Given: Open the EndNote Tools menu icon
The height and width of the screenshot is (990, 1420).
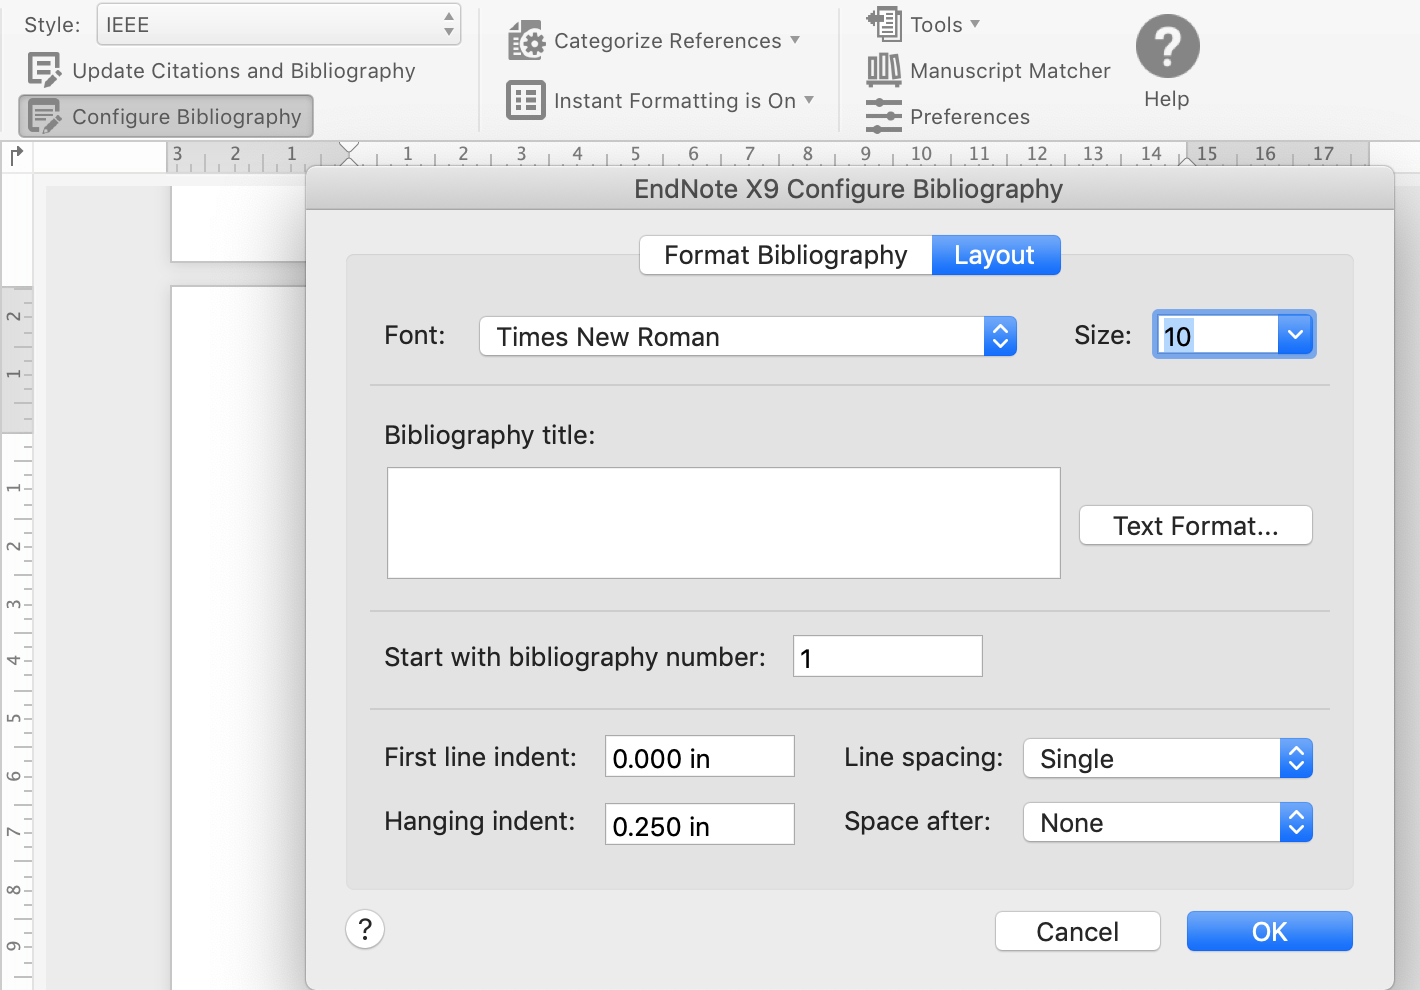Looking at the screenshot, I should tap(884, 24).
